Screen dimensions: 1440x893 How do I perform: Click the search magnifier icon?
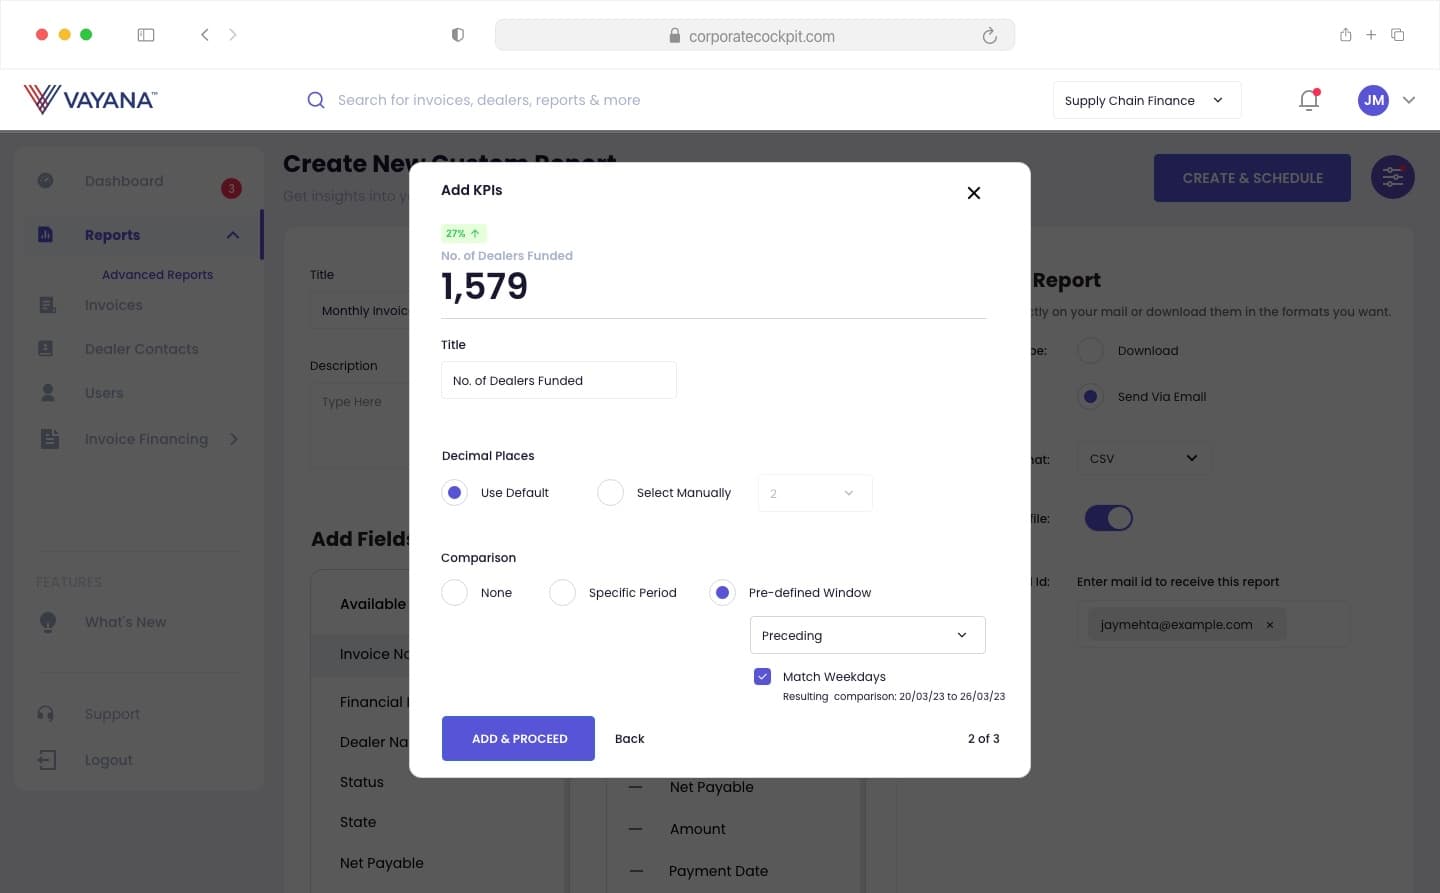[x=316, y=100]
